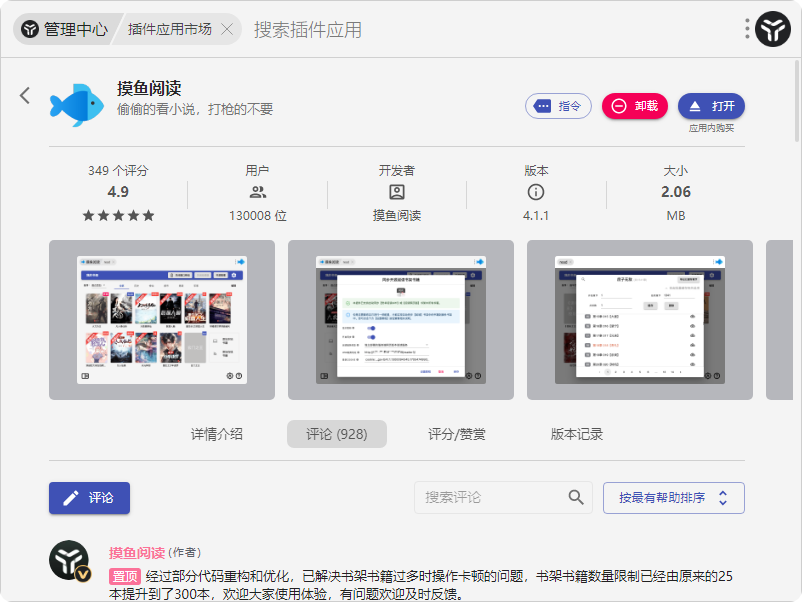
Task: Click the pink author name 摸鱼阅读
Action: pos(137,552)
